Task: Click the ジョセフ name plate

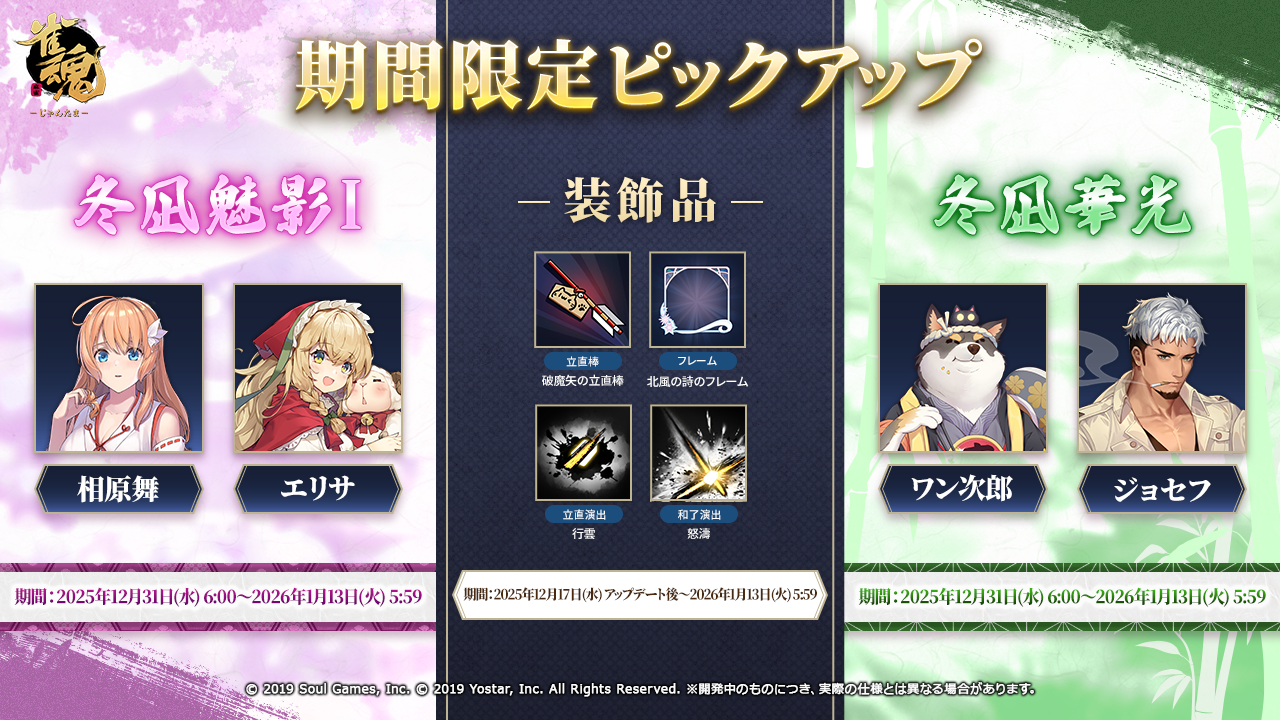Action: tap(1162, 489)
